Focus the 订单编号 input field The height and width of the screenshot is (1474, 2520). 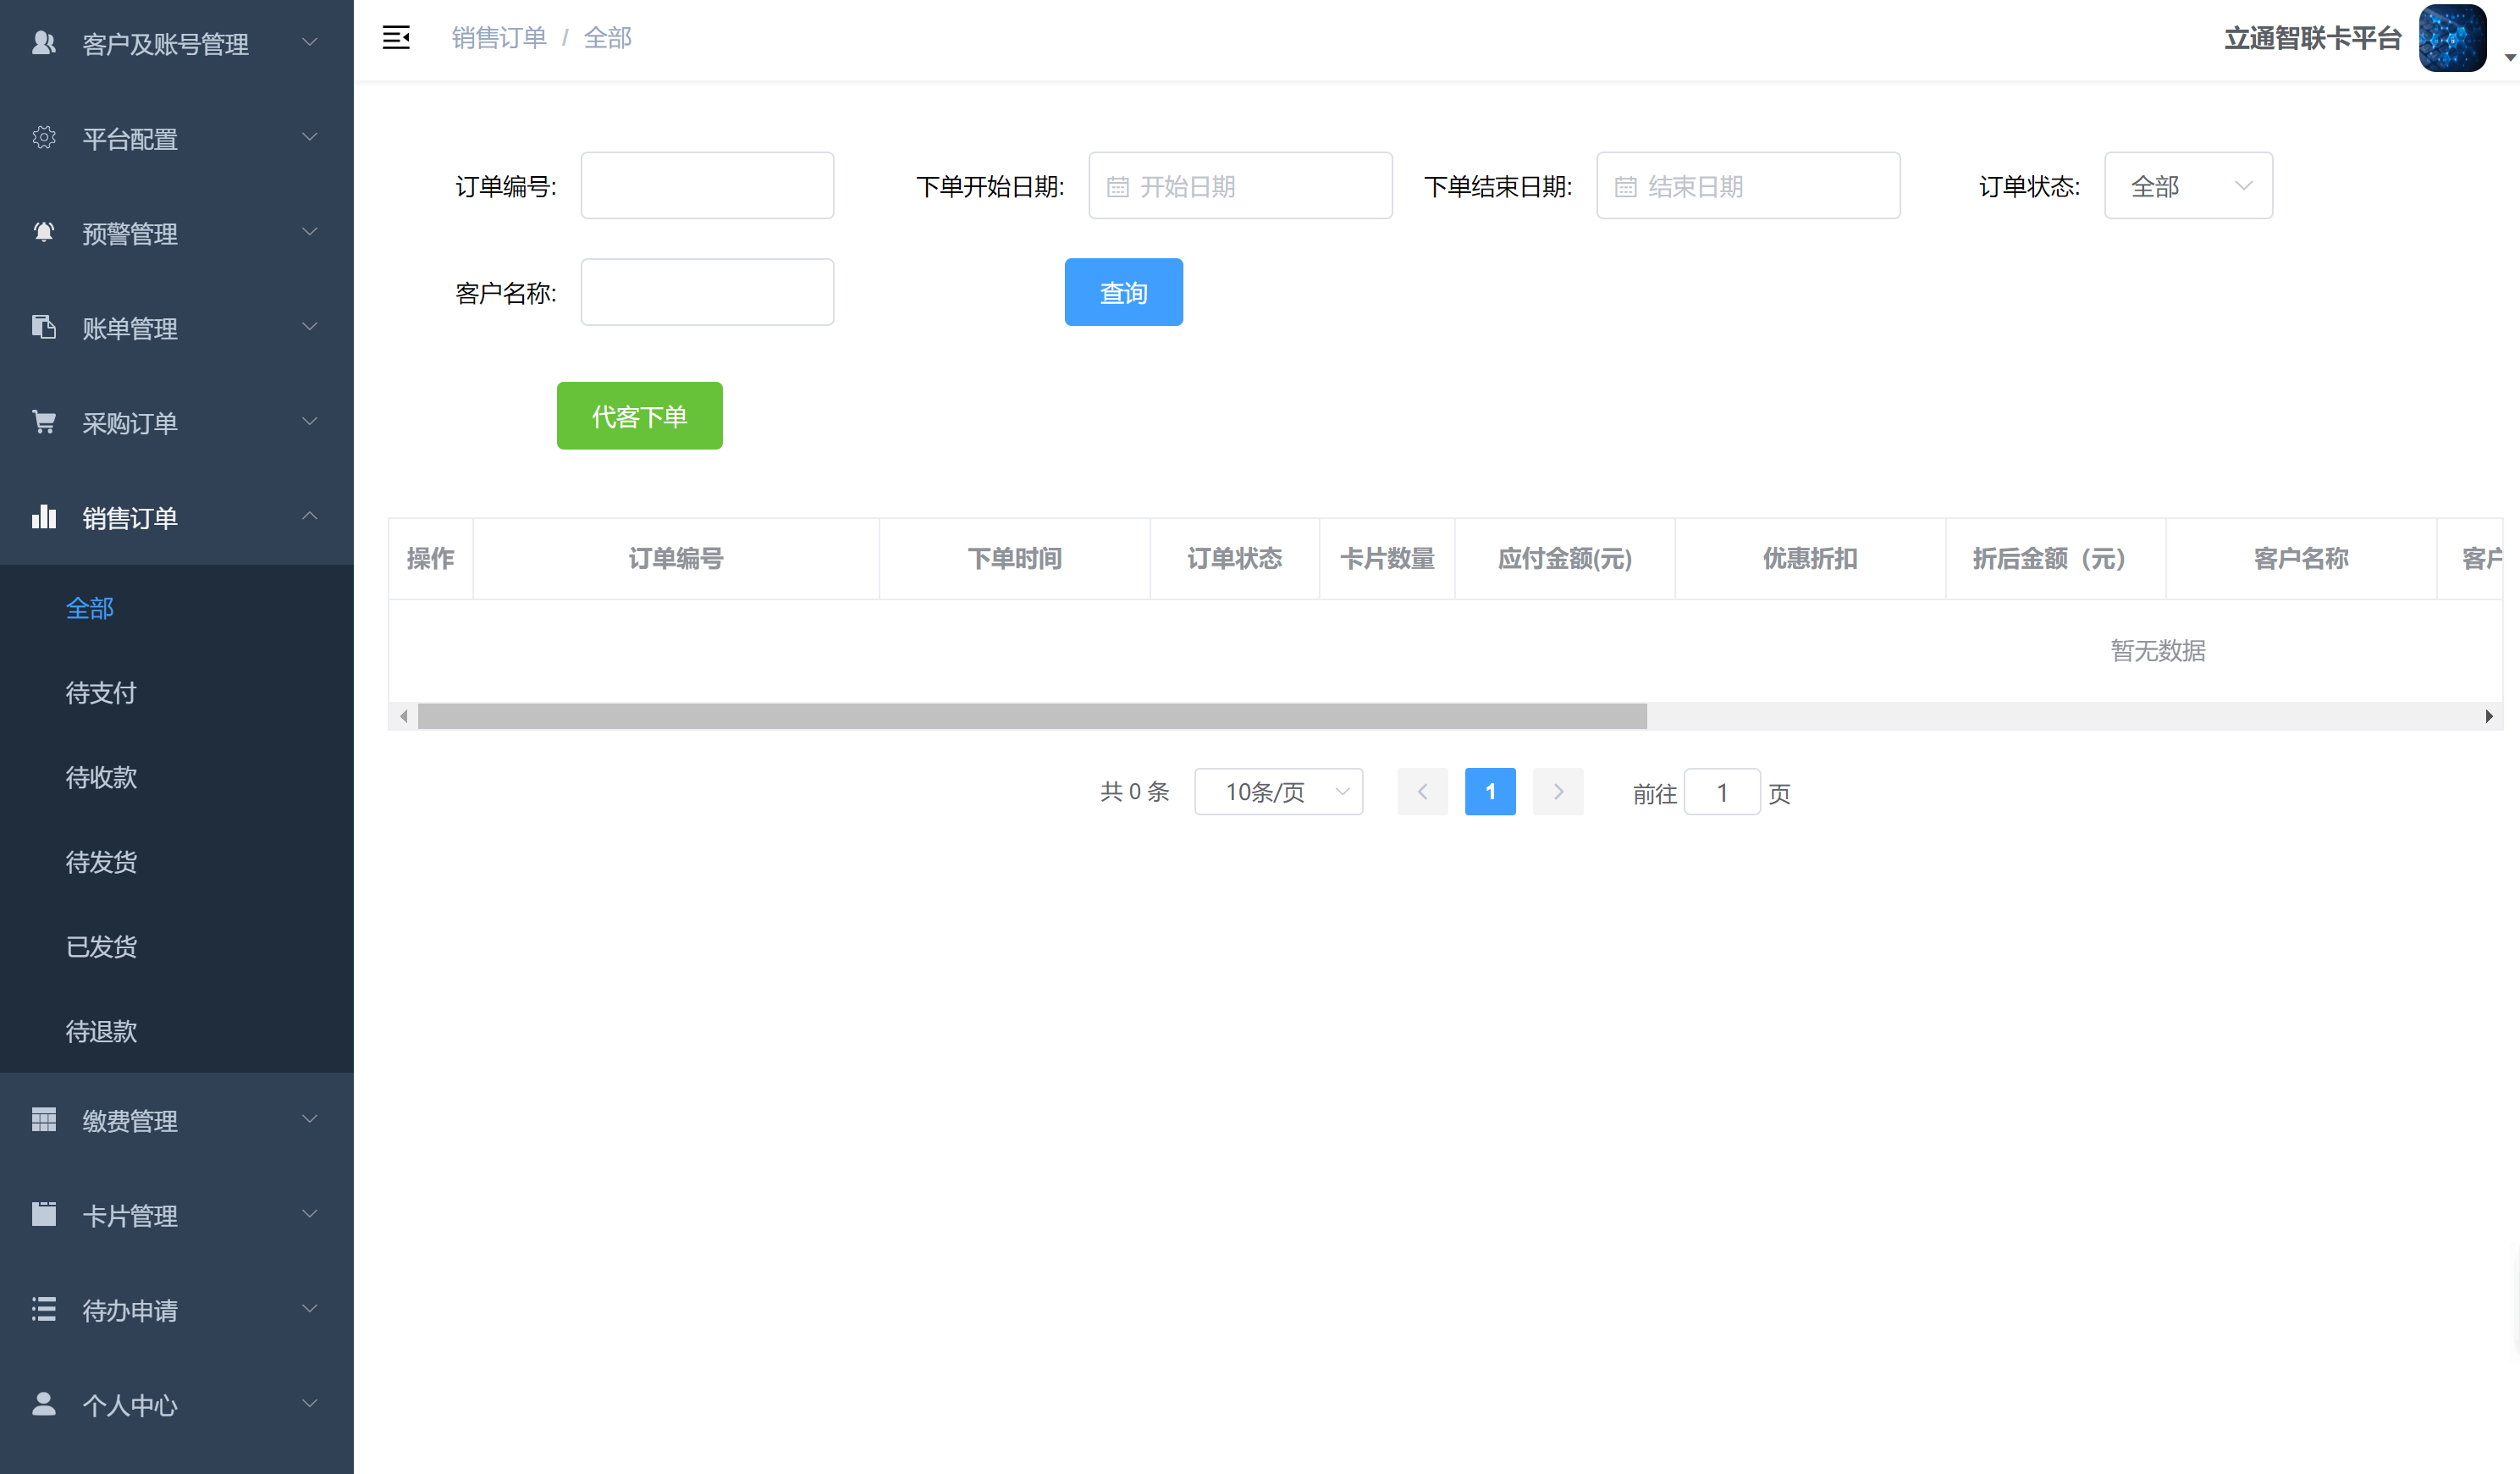point(707,186)
